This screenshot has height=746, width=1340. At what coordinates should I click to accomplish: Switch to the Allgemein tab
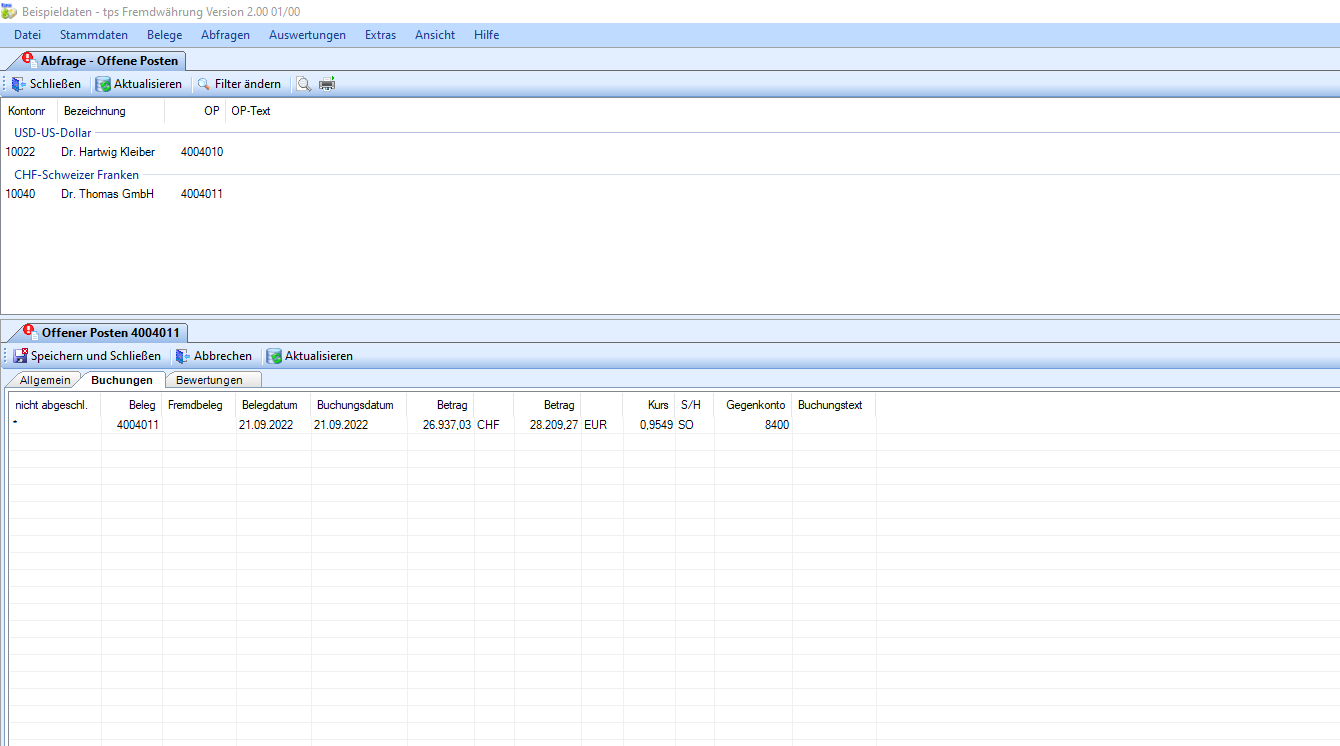(x=45, y=380)
